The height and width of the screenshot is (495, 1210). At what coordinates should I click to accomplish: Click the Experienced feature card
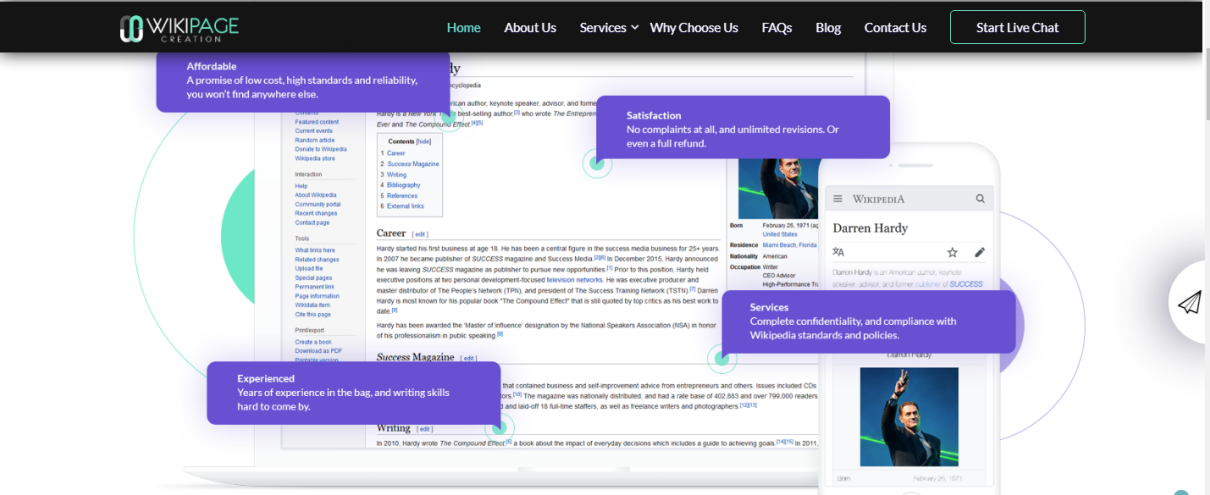pos(353,392)
